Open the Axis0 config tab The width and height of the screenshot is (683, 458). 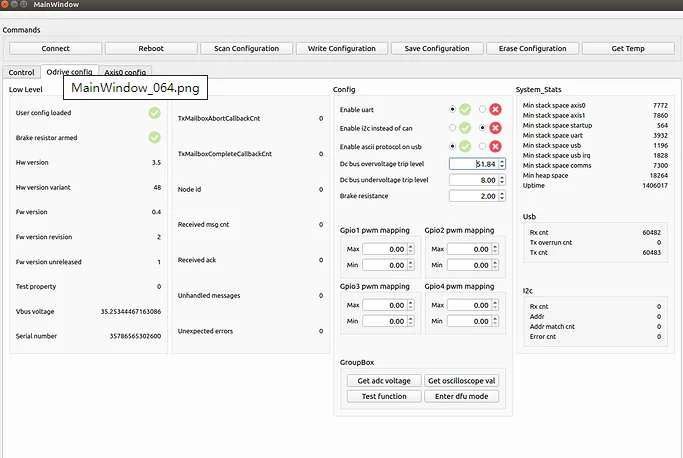click(125, 72)
